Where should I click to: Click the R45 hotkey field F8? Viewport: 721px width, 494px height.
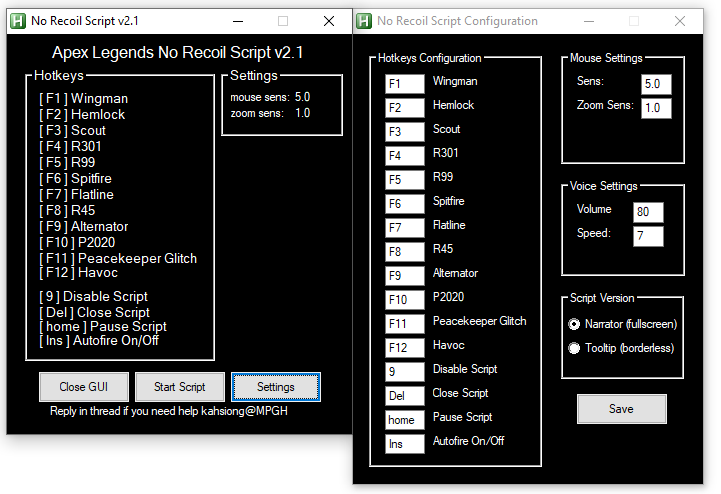coord(405,252)
